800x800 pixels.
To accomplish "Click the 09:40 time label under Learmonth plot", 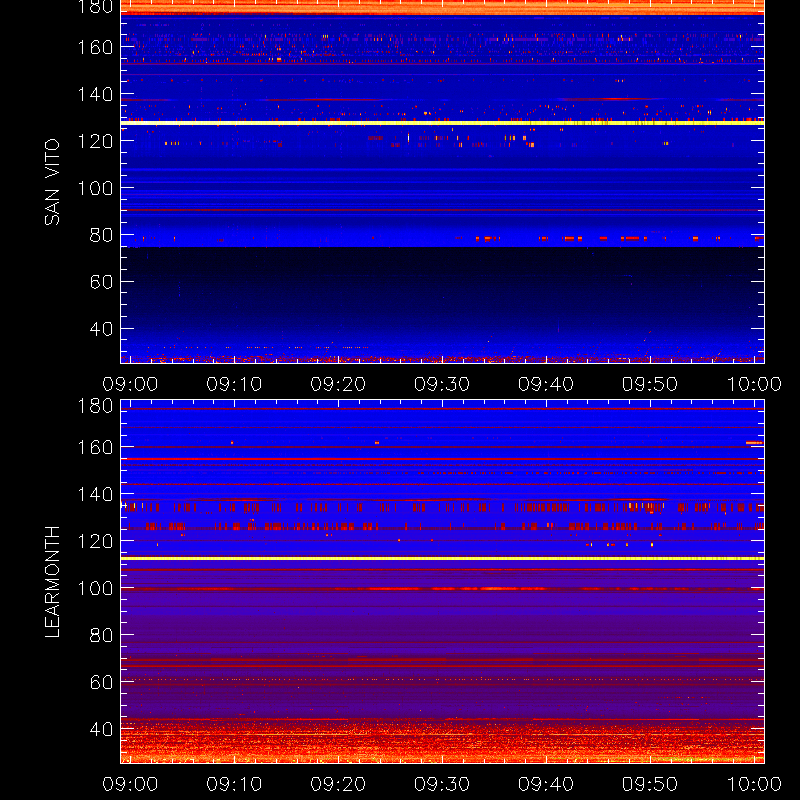I will [546, 784].
